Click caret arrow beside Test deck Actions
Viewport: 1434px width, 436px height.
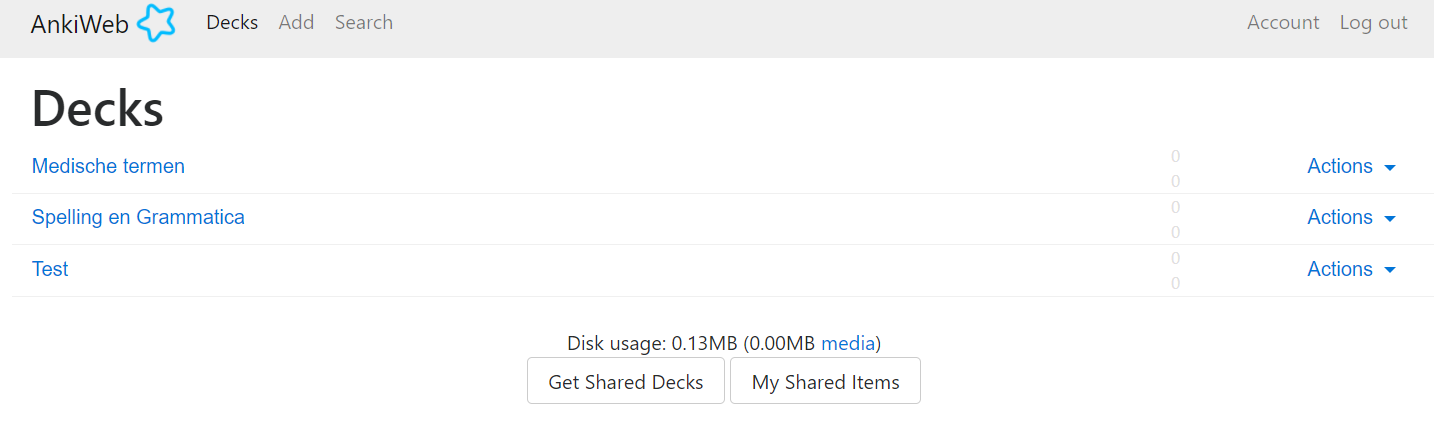tap(1390, 270)
